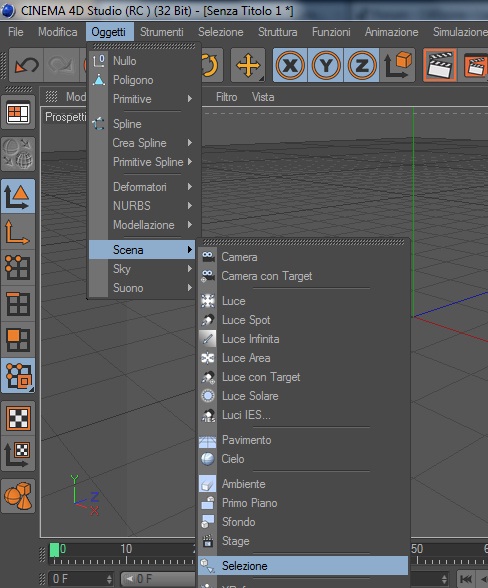Expand the NURBS submenu
The height and width of the screenshot is (588, 488).
tap(142, 206)
